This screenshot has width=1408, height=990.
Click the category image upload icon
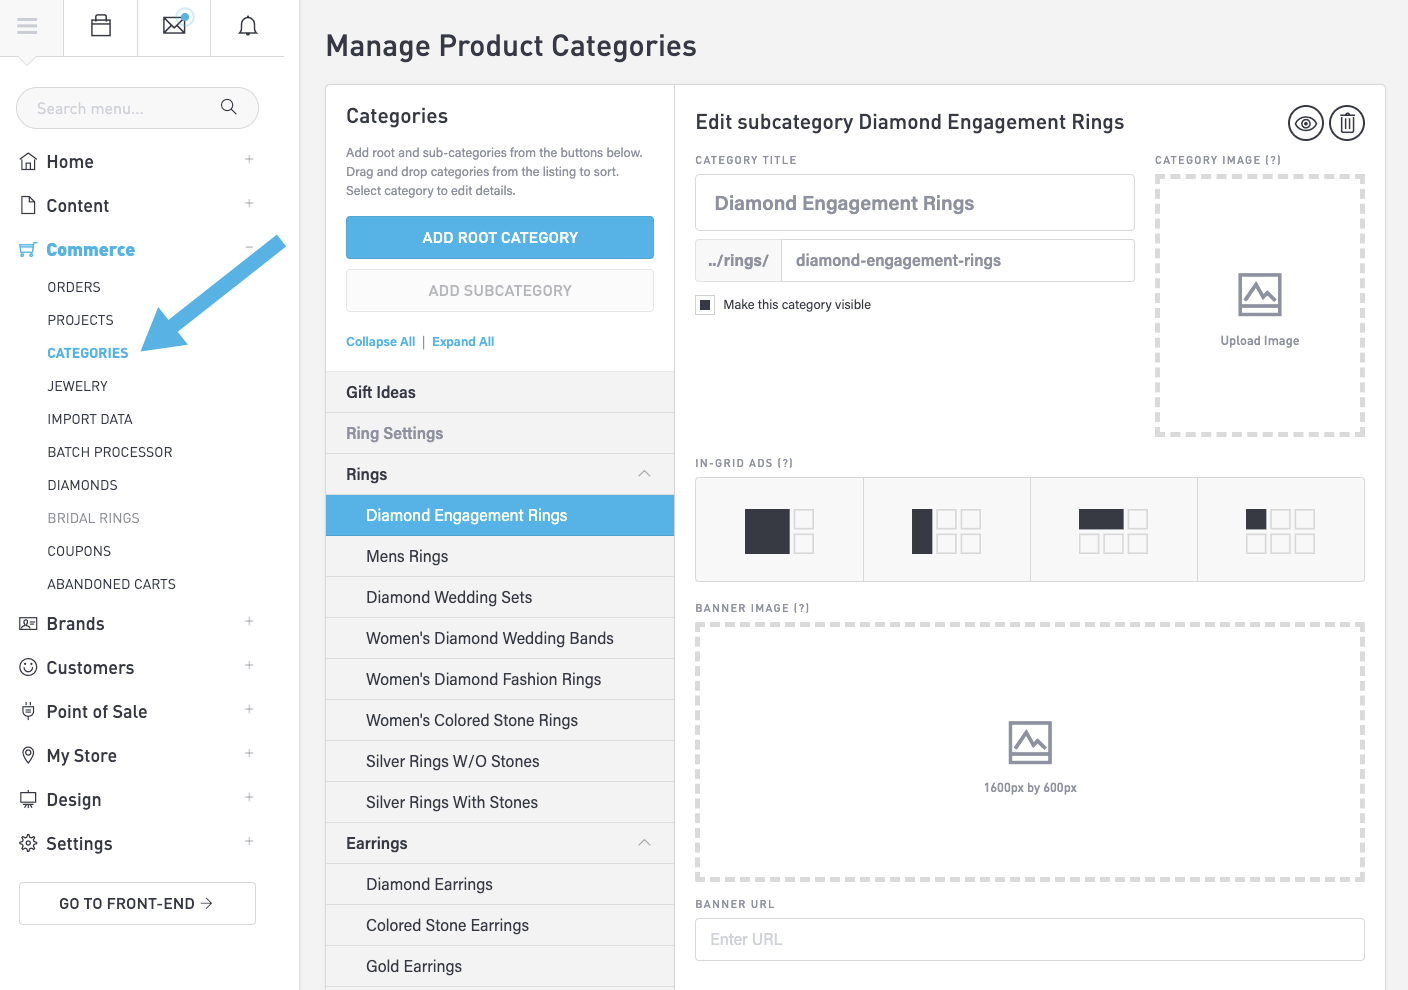(x=1259, y=295)
